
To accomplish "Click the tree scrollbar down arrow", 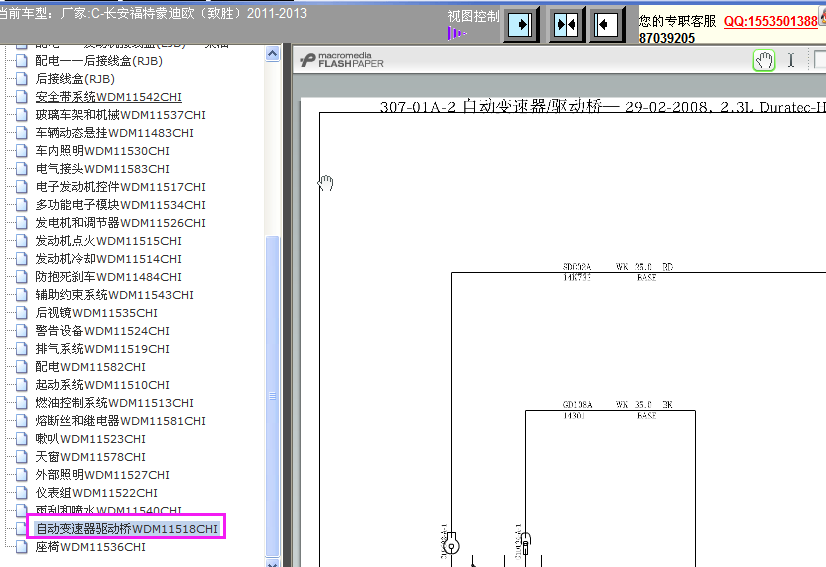I will click(x=272, y=563).
